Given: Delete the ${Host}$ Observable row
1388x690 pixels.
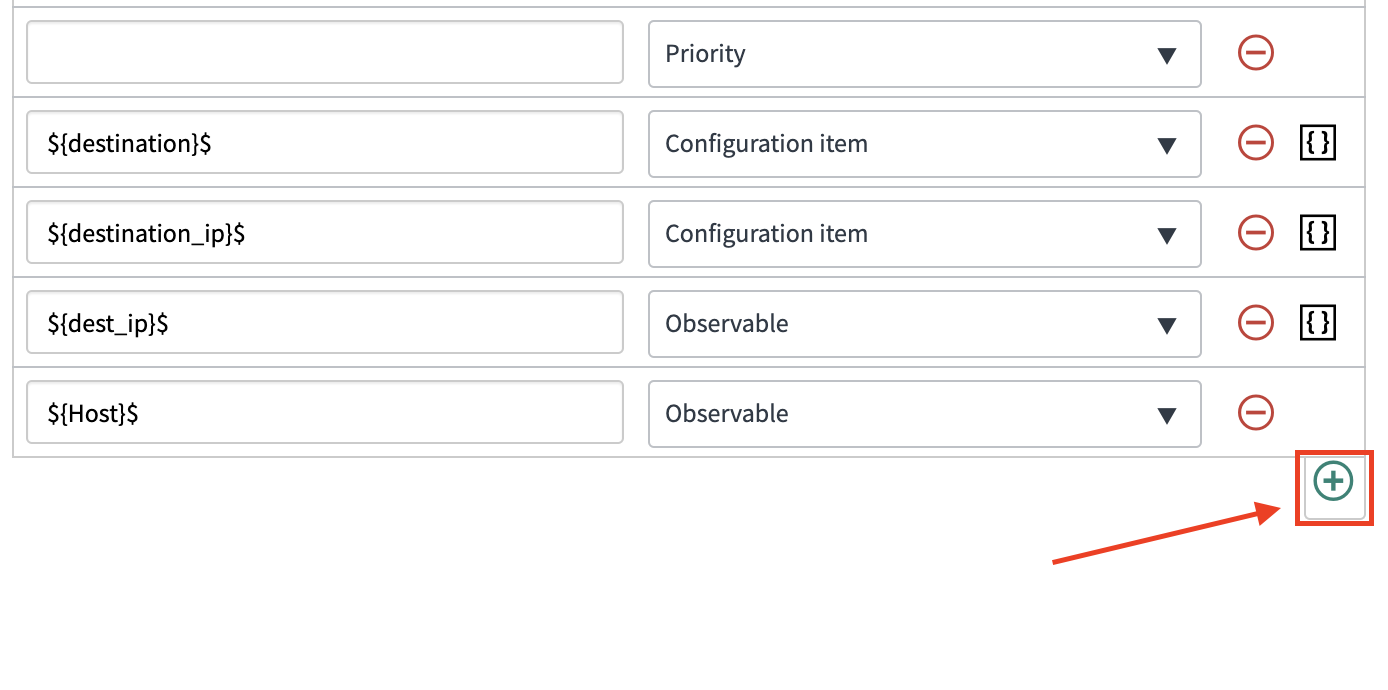Looking at the screenshot, I should coord(1256,412).
